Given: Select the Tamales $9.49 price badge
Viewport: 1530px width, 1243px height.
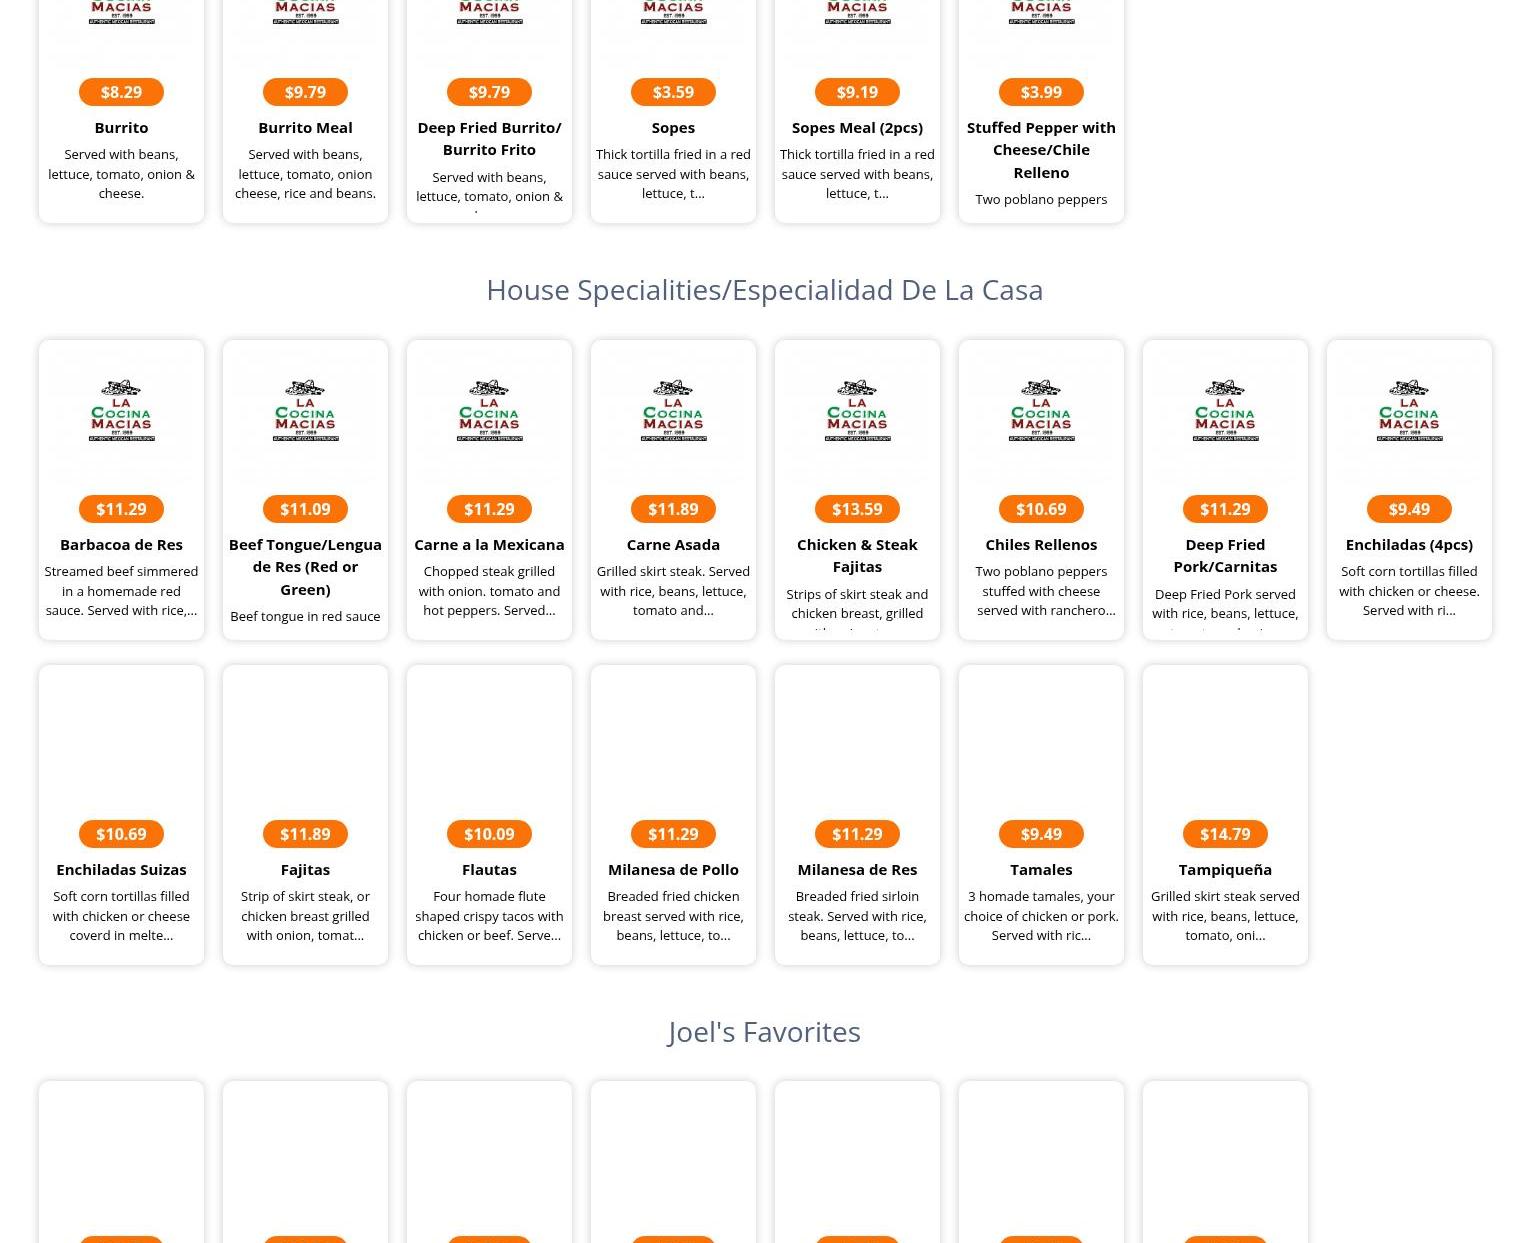Looking at the screenshot, I should click(1041, 834).
